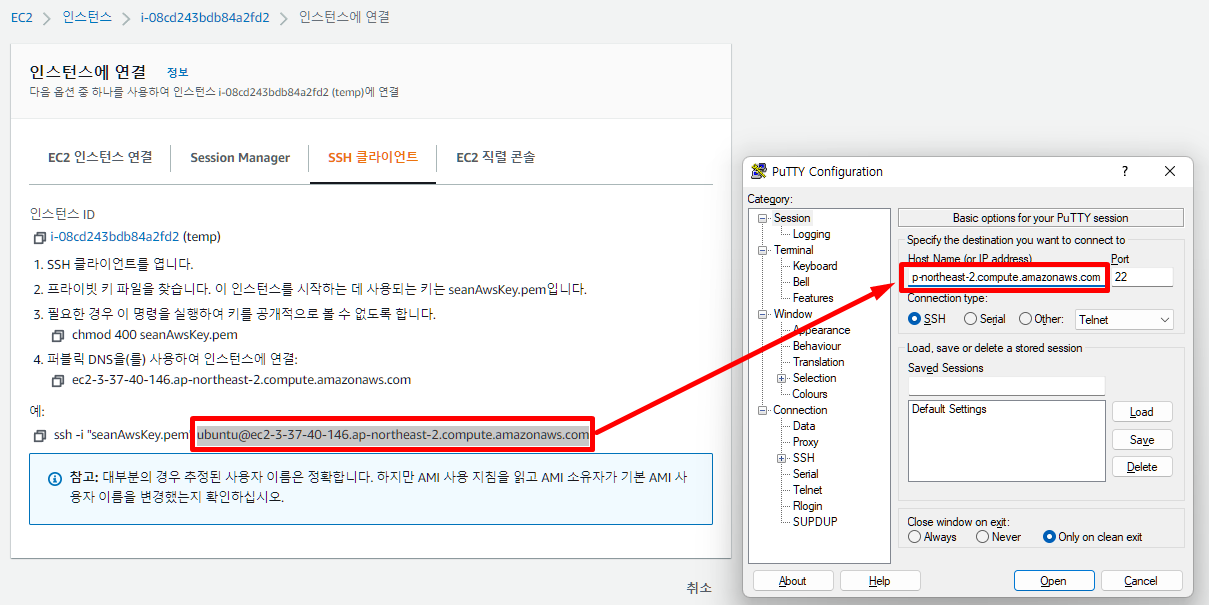
Task: Choose Only on clean exit option
Action: pyautogui.click(x=1049, y=537)
